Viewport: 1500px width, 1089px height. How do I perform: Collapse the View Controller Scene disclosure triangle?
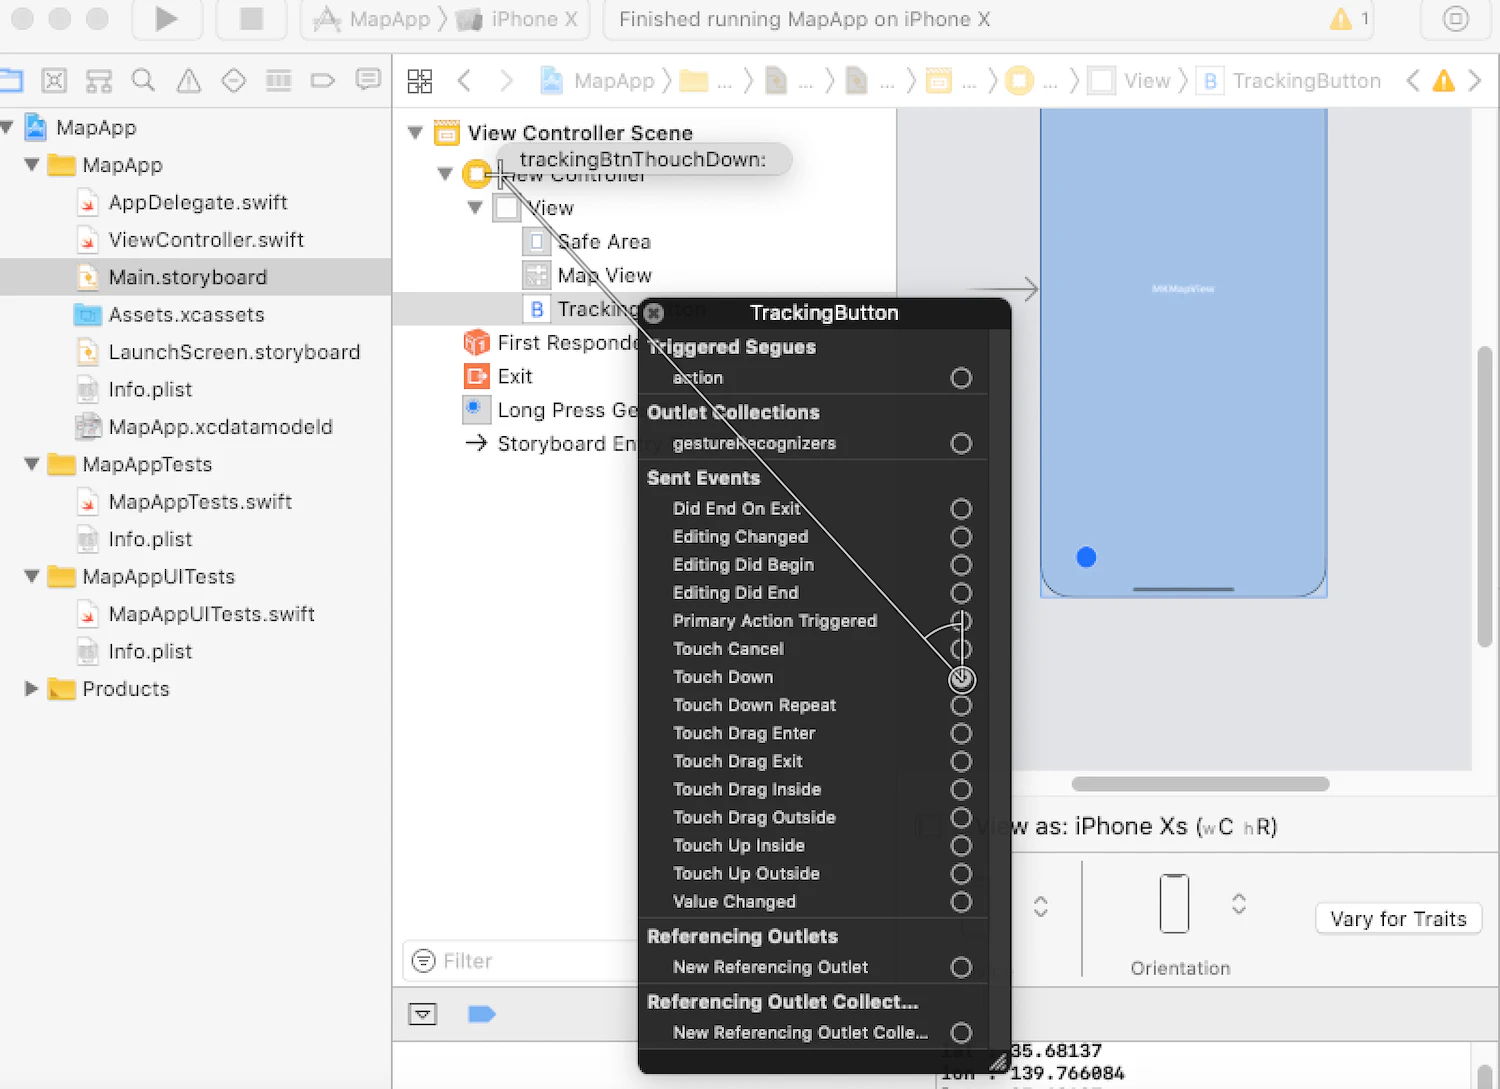point(416,132)
